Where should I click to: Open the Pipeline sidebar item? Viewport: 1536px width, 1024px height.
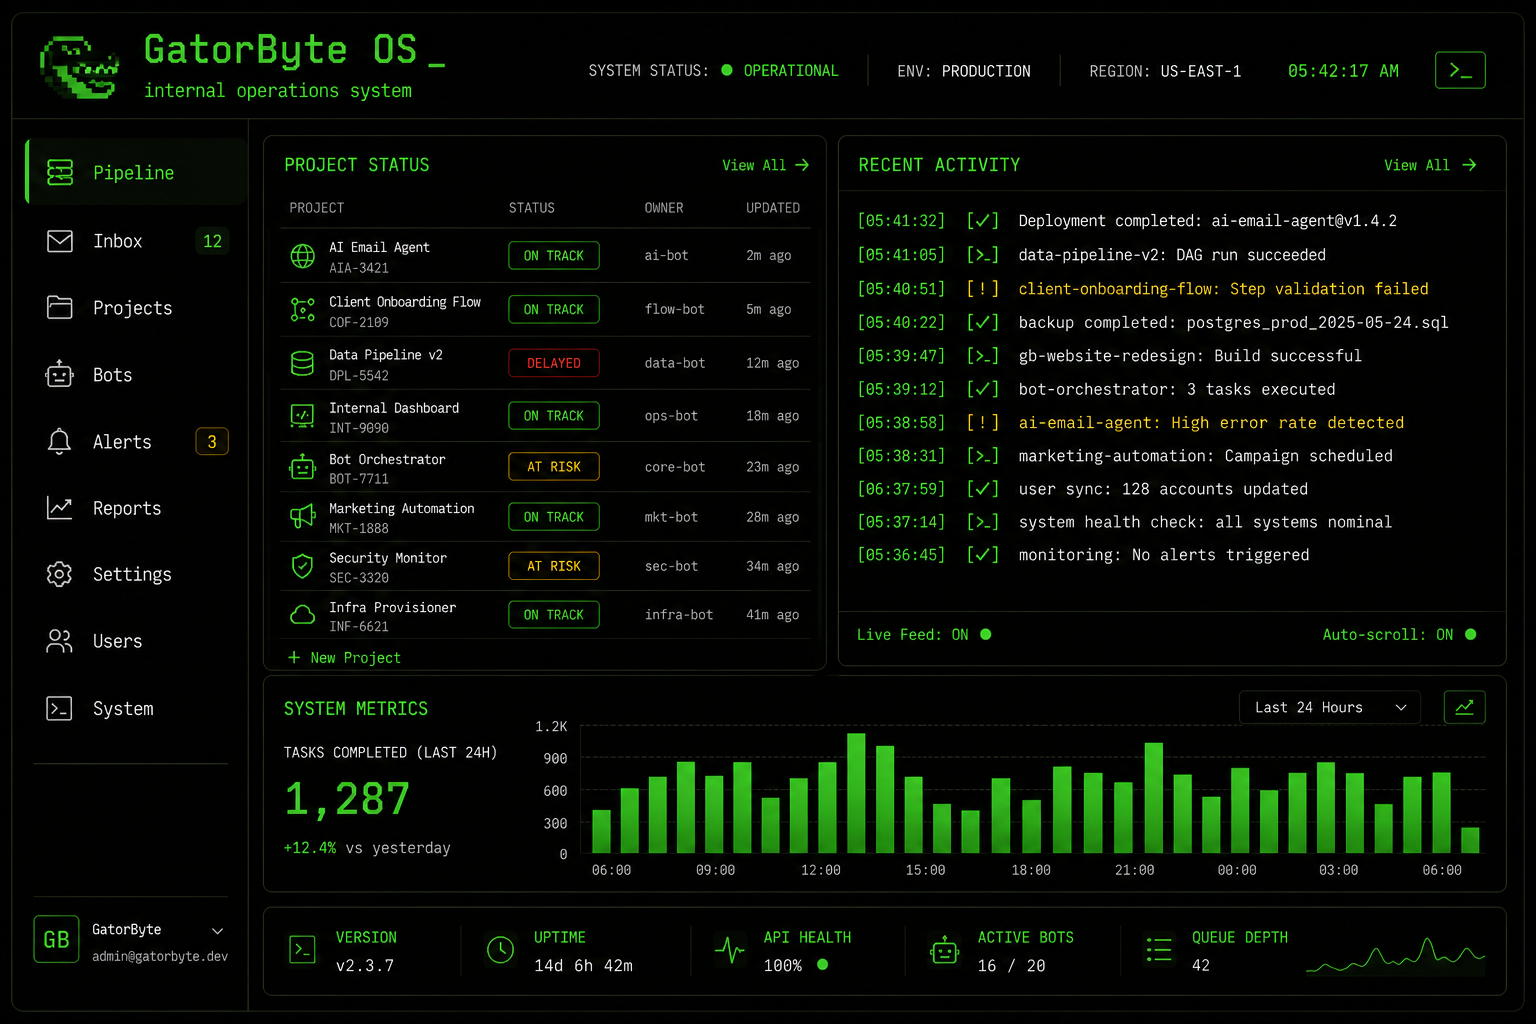(x=137, y=172)
